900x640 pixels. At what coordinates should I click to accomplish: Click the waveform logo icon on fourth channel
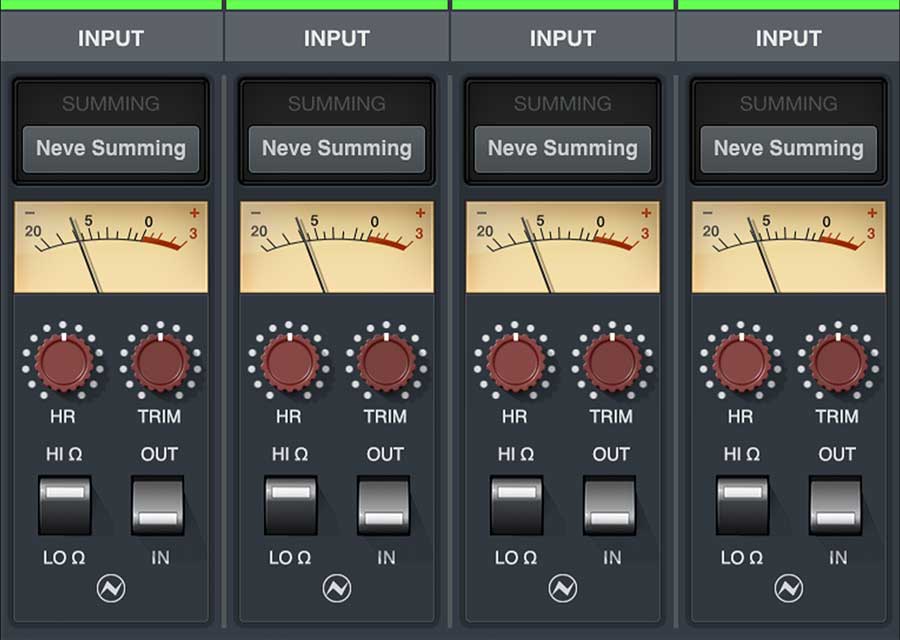(789, 588)
